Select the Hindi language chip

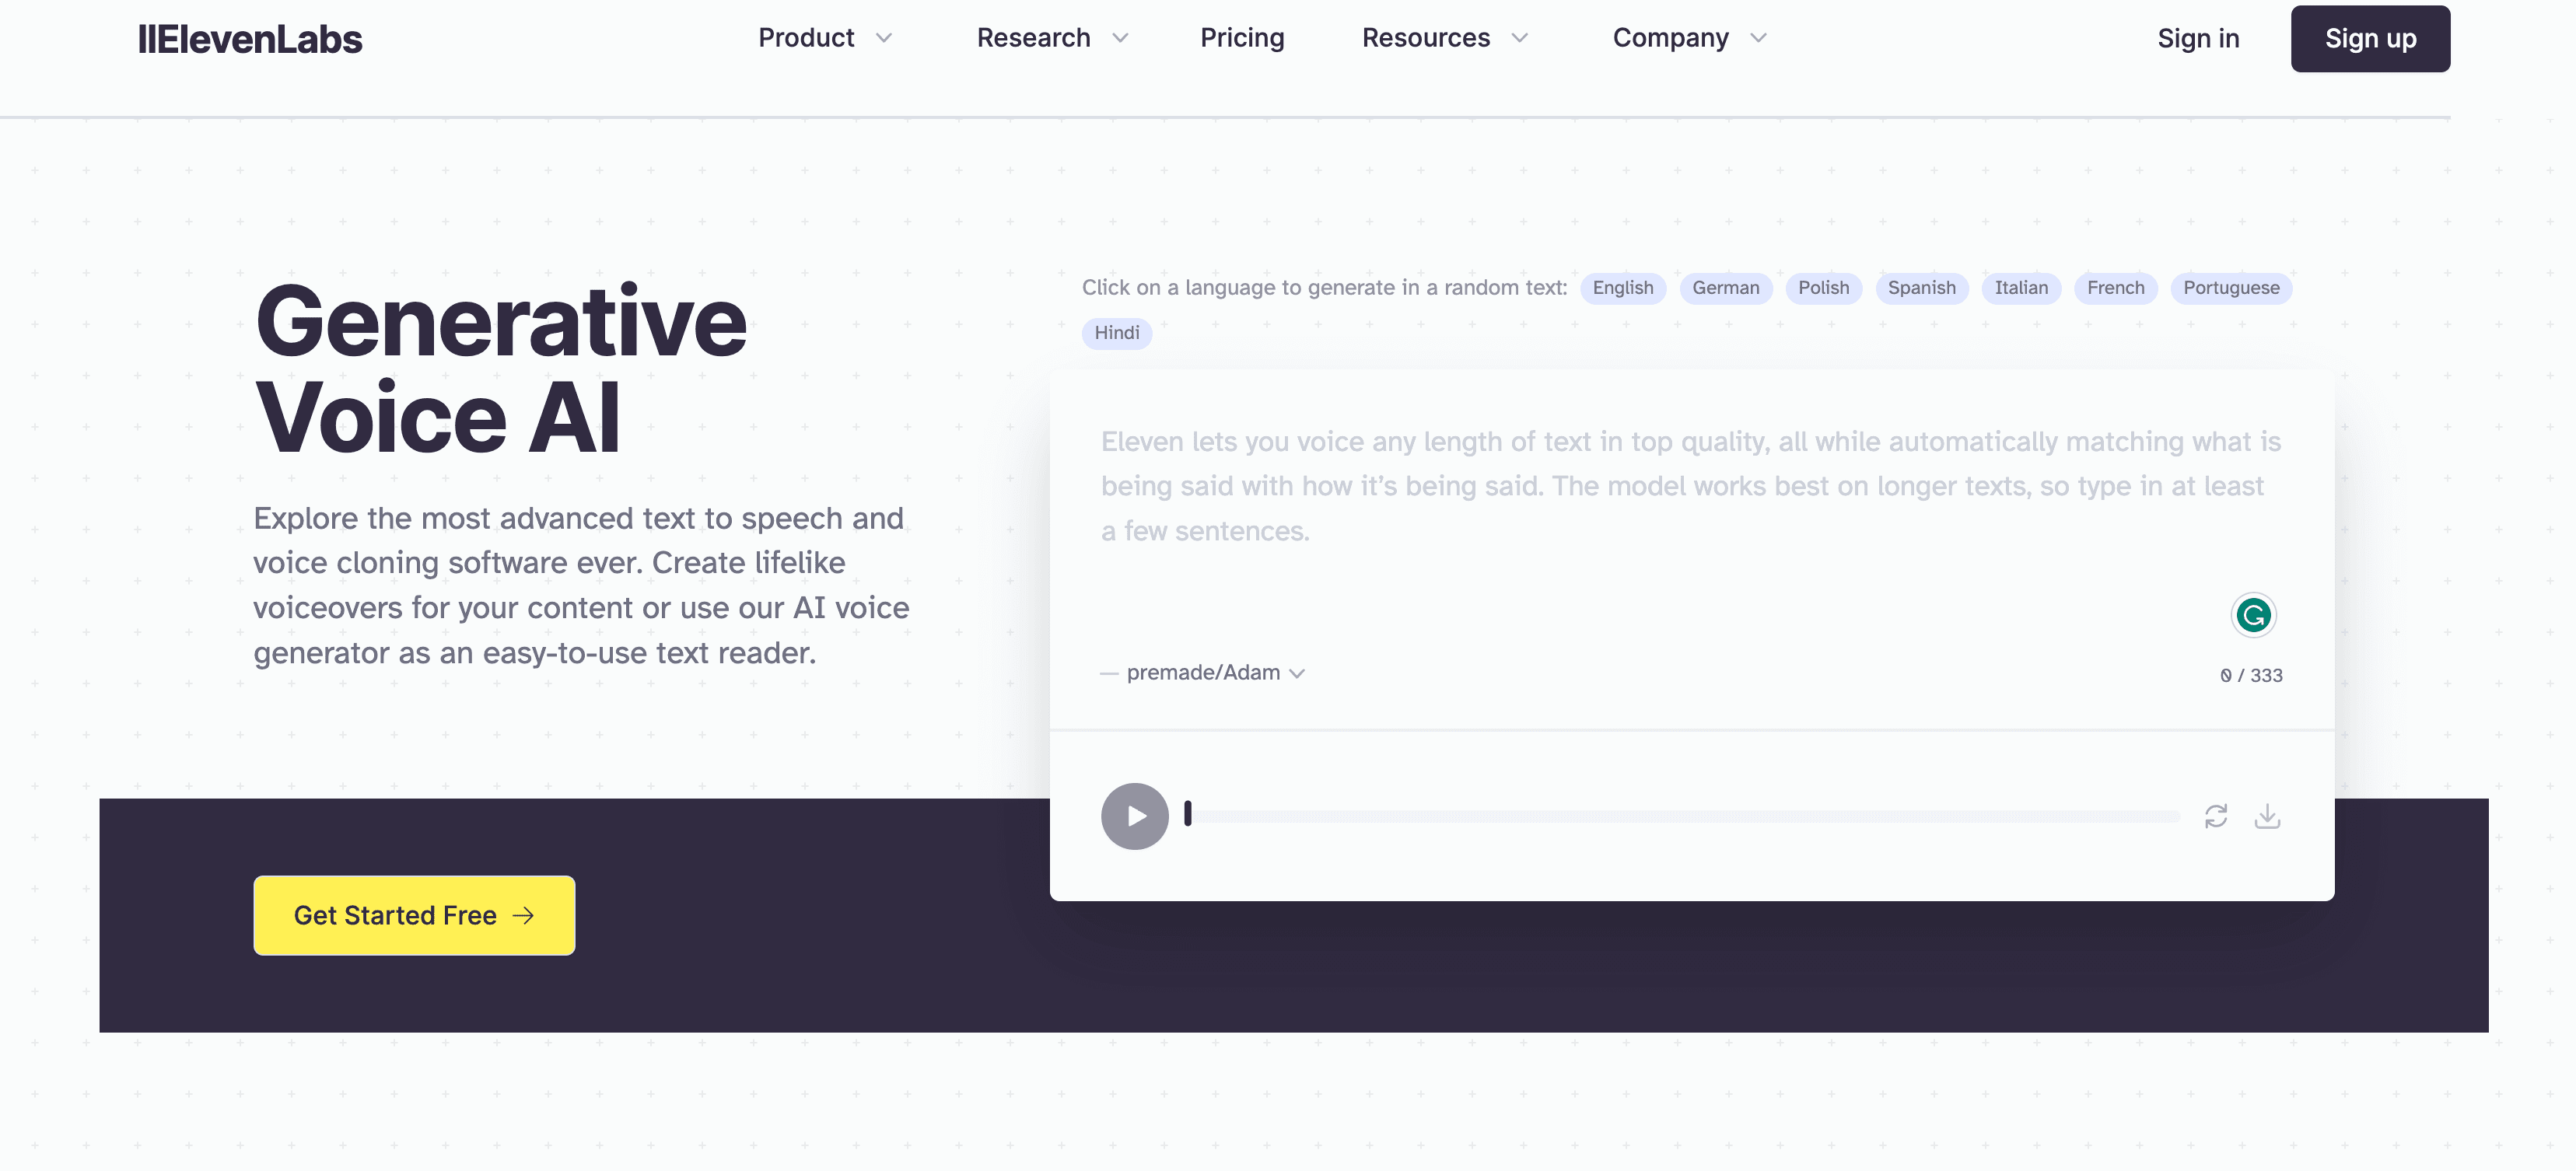point(1116,333)
